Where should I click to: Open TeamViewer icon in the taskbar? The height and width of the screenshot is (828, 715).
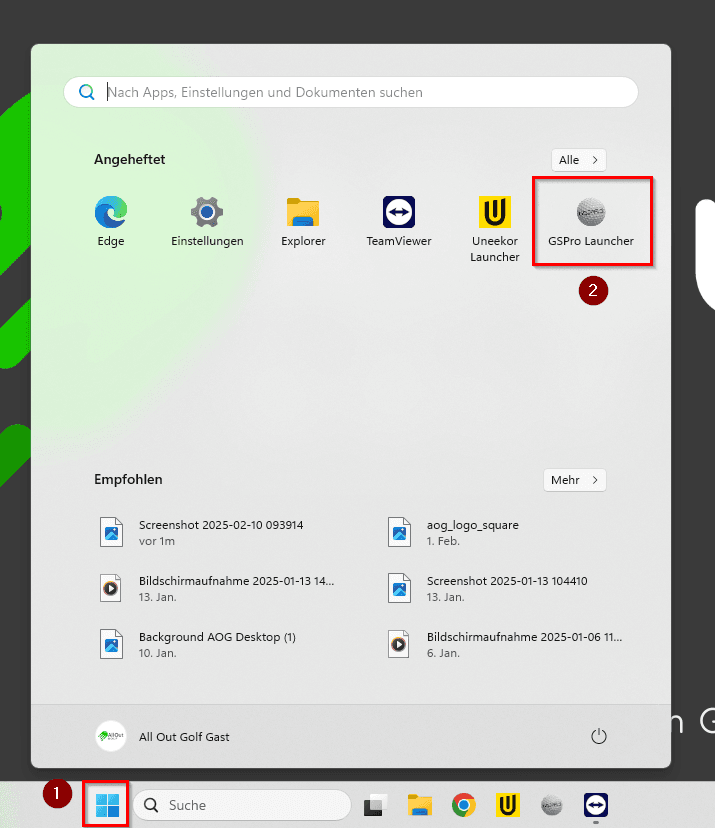596,805
